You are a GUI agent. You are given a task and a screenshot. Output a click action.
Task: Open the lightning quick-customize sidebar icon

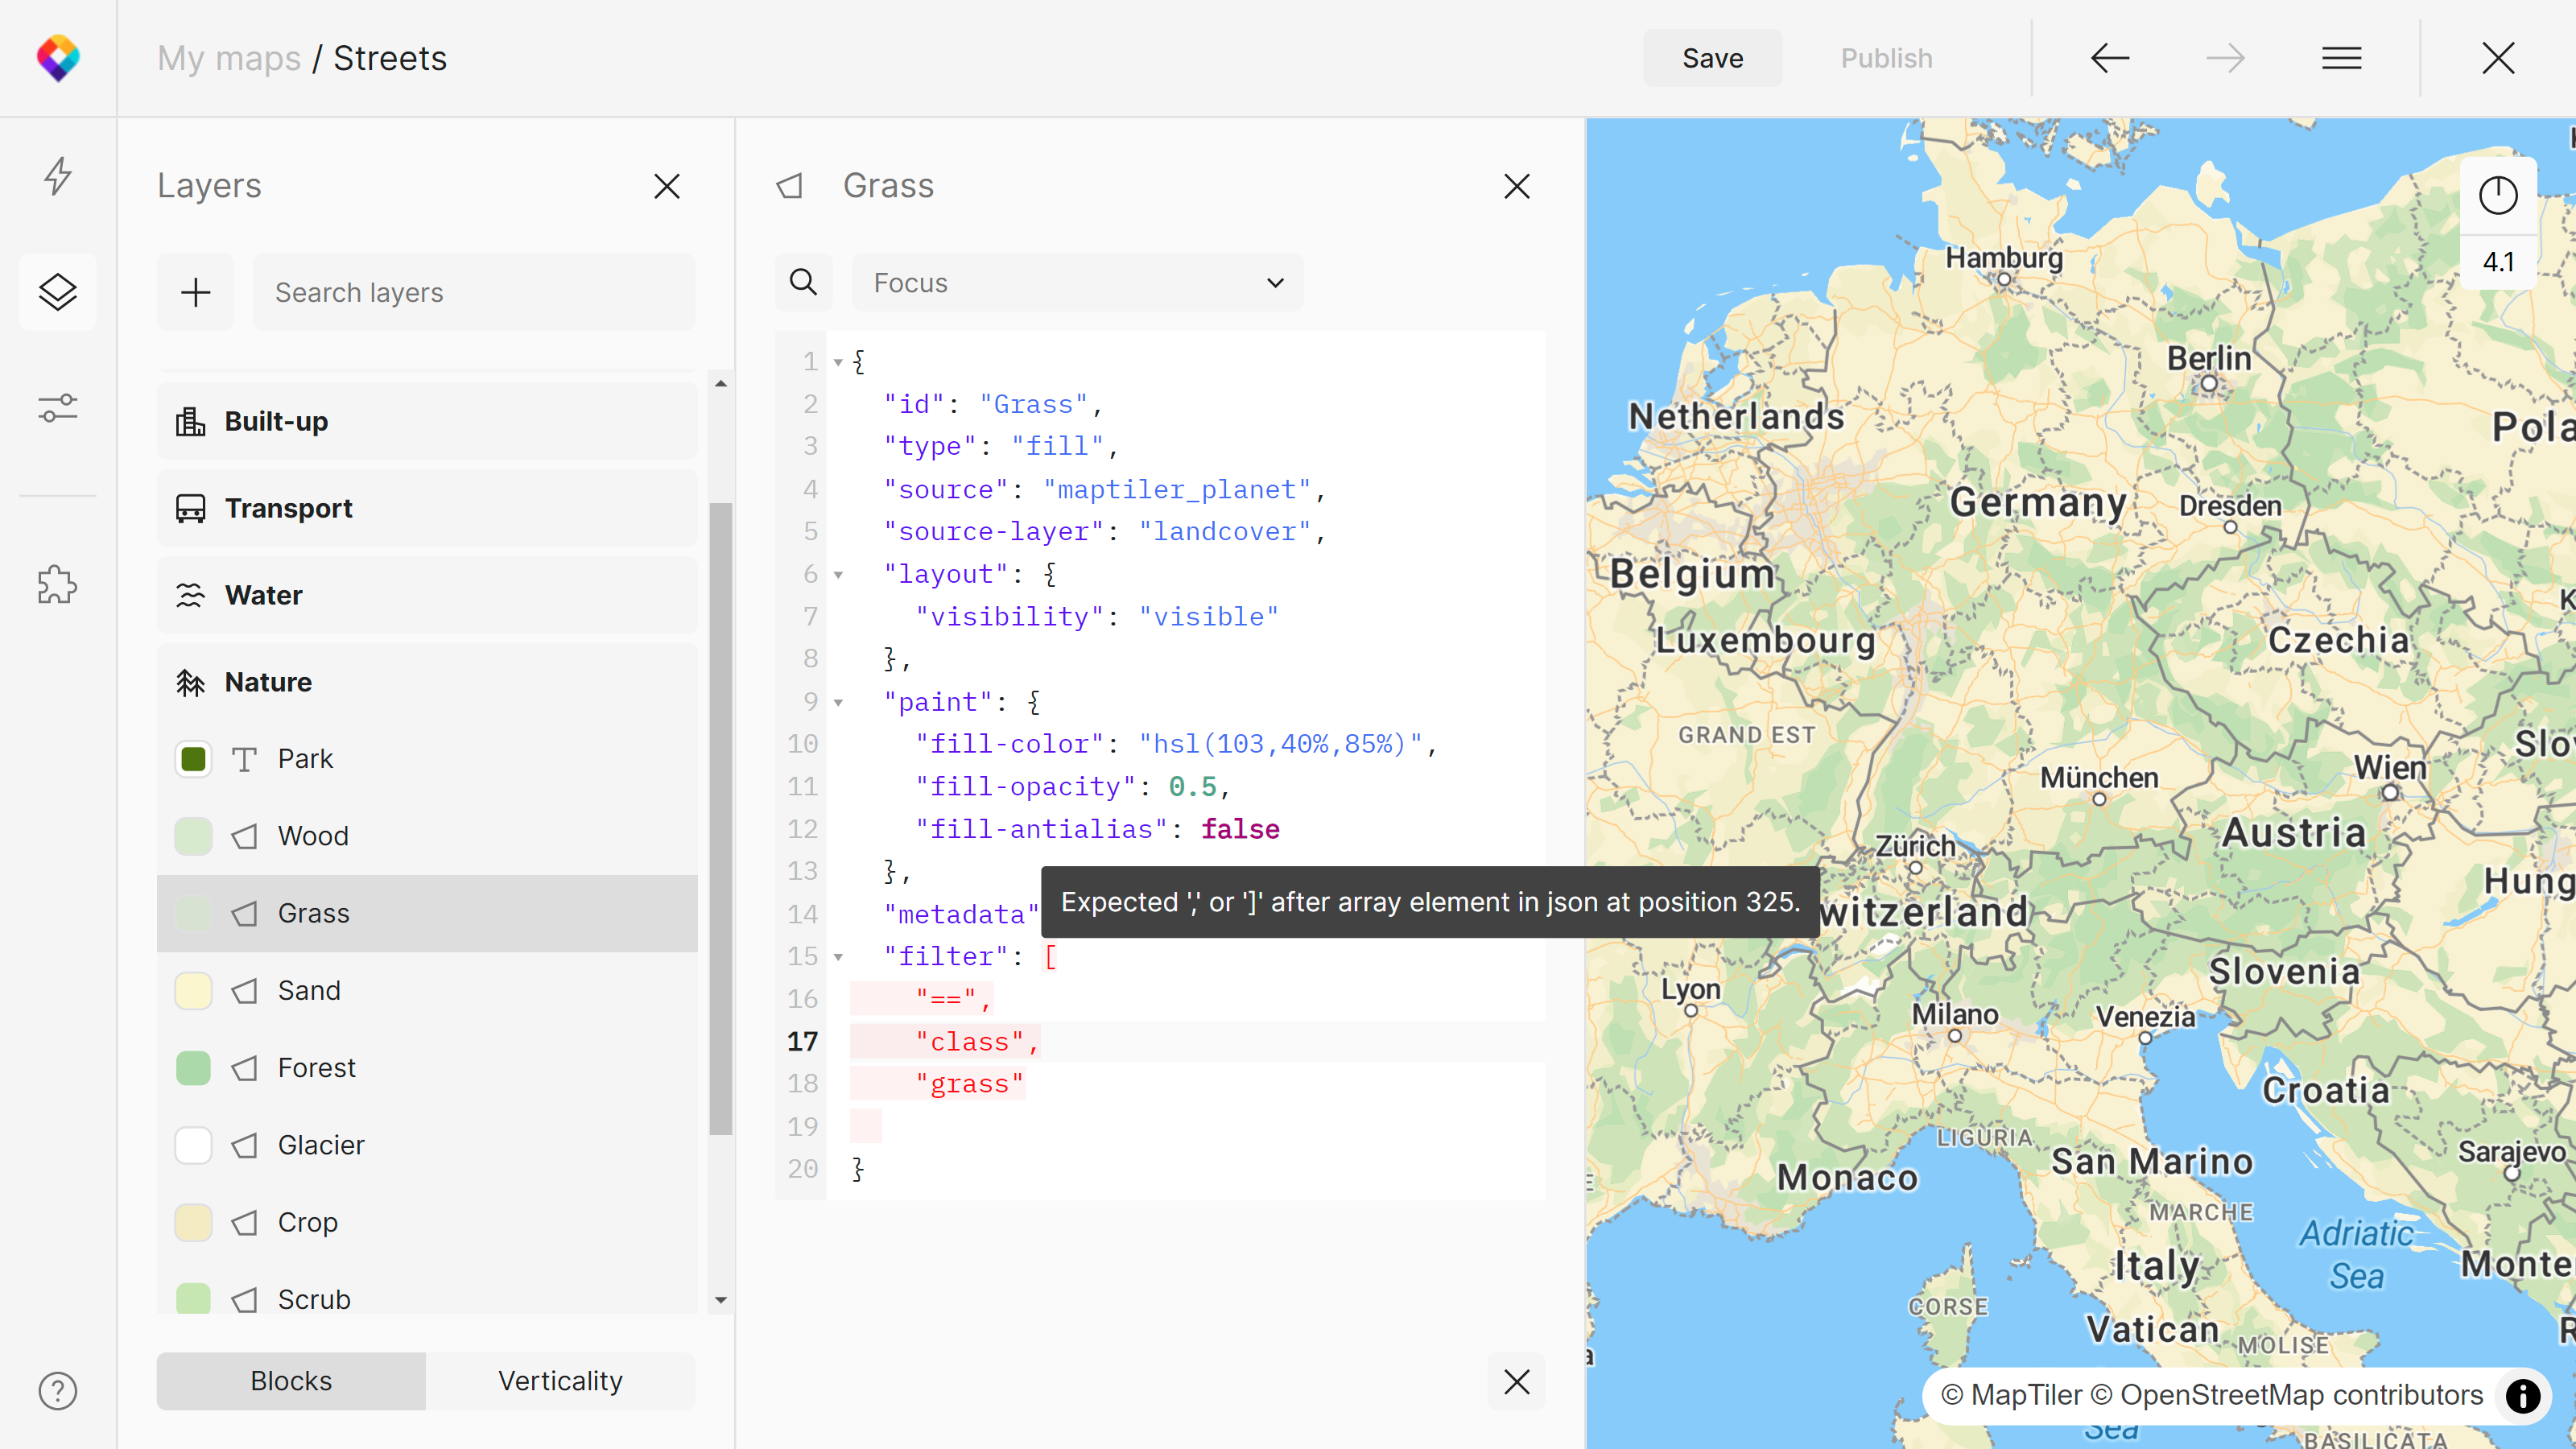[x=58, y=176]
